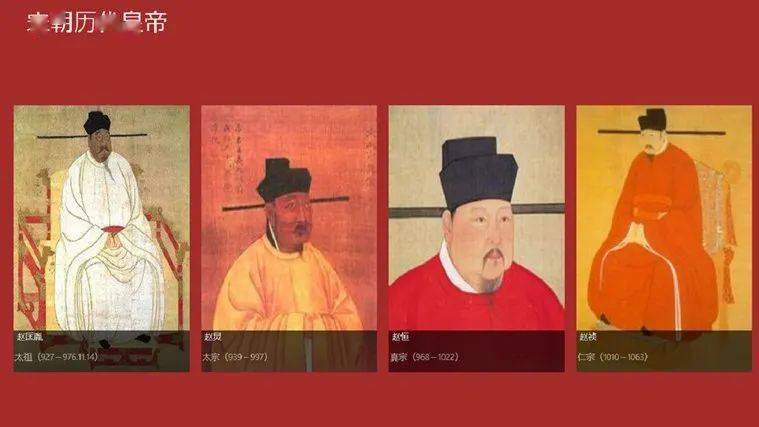Select the caption 太宗 (939–997)
759x427 pixels.
pyautogui.click(x=235, y=357)
